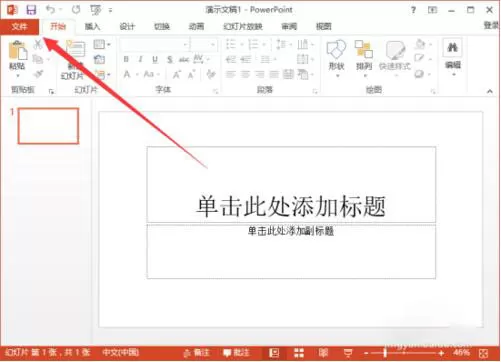The height and width of the screenshot is (362, 501).
Task: Toggle align text left
Action: pos(231,74)
